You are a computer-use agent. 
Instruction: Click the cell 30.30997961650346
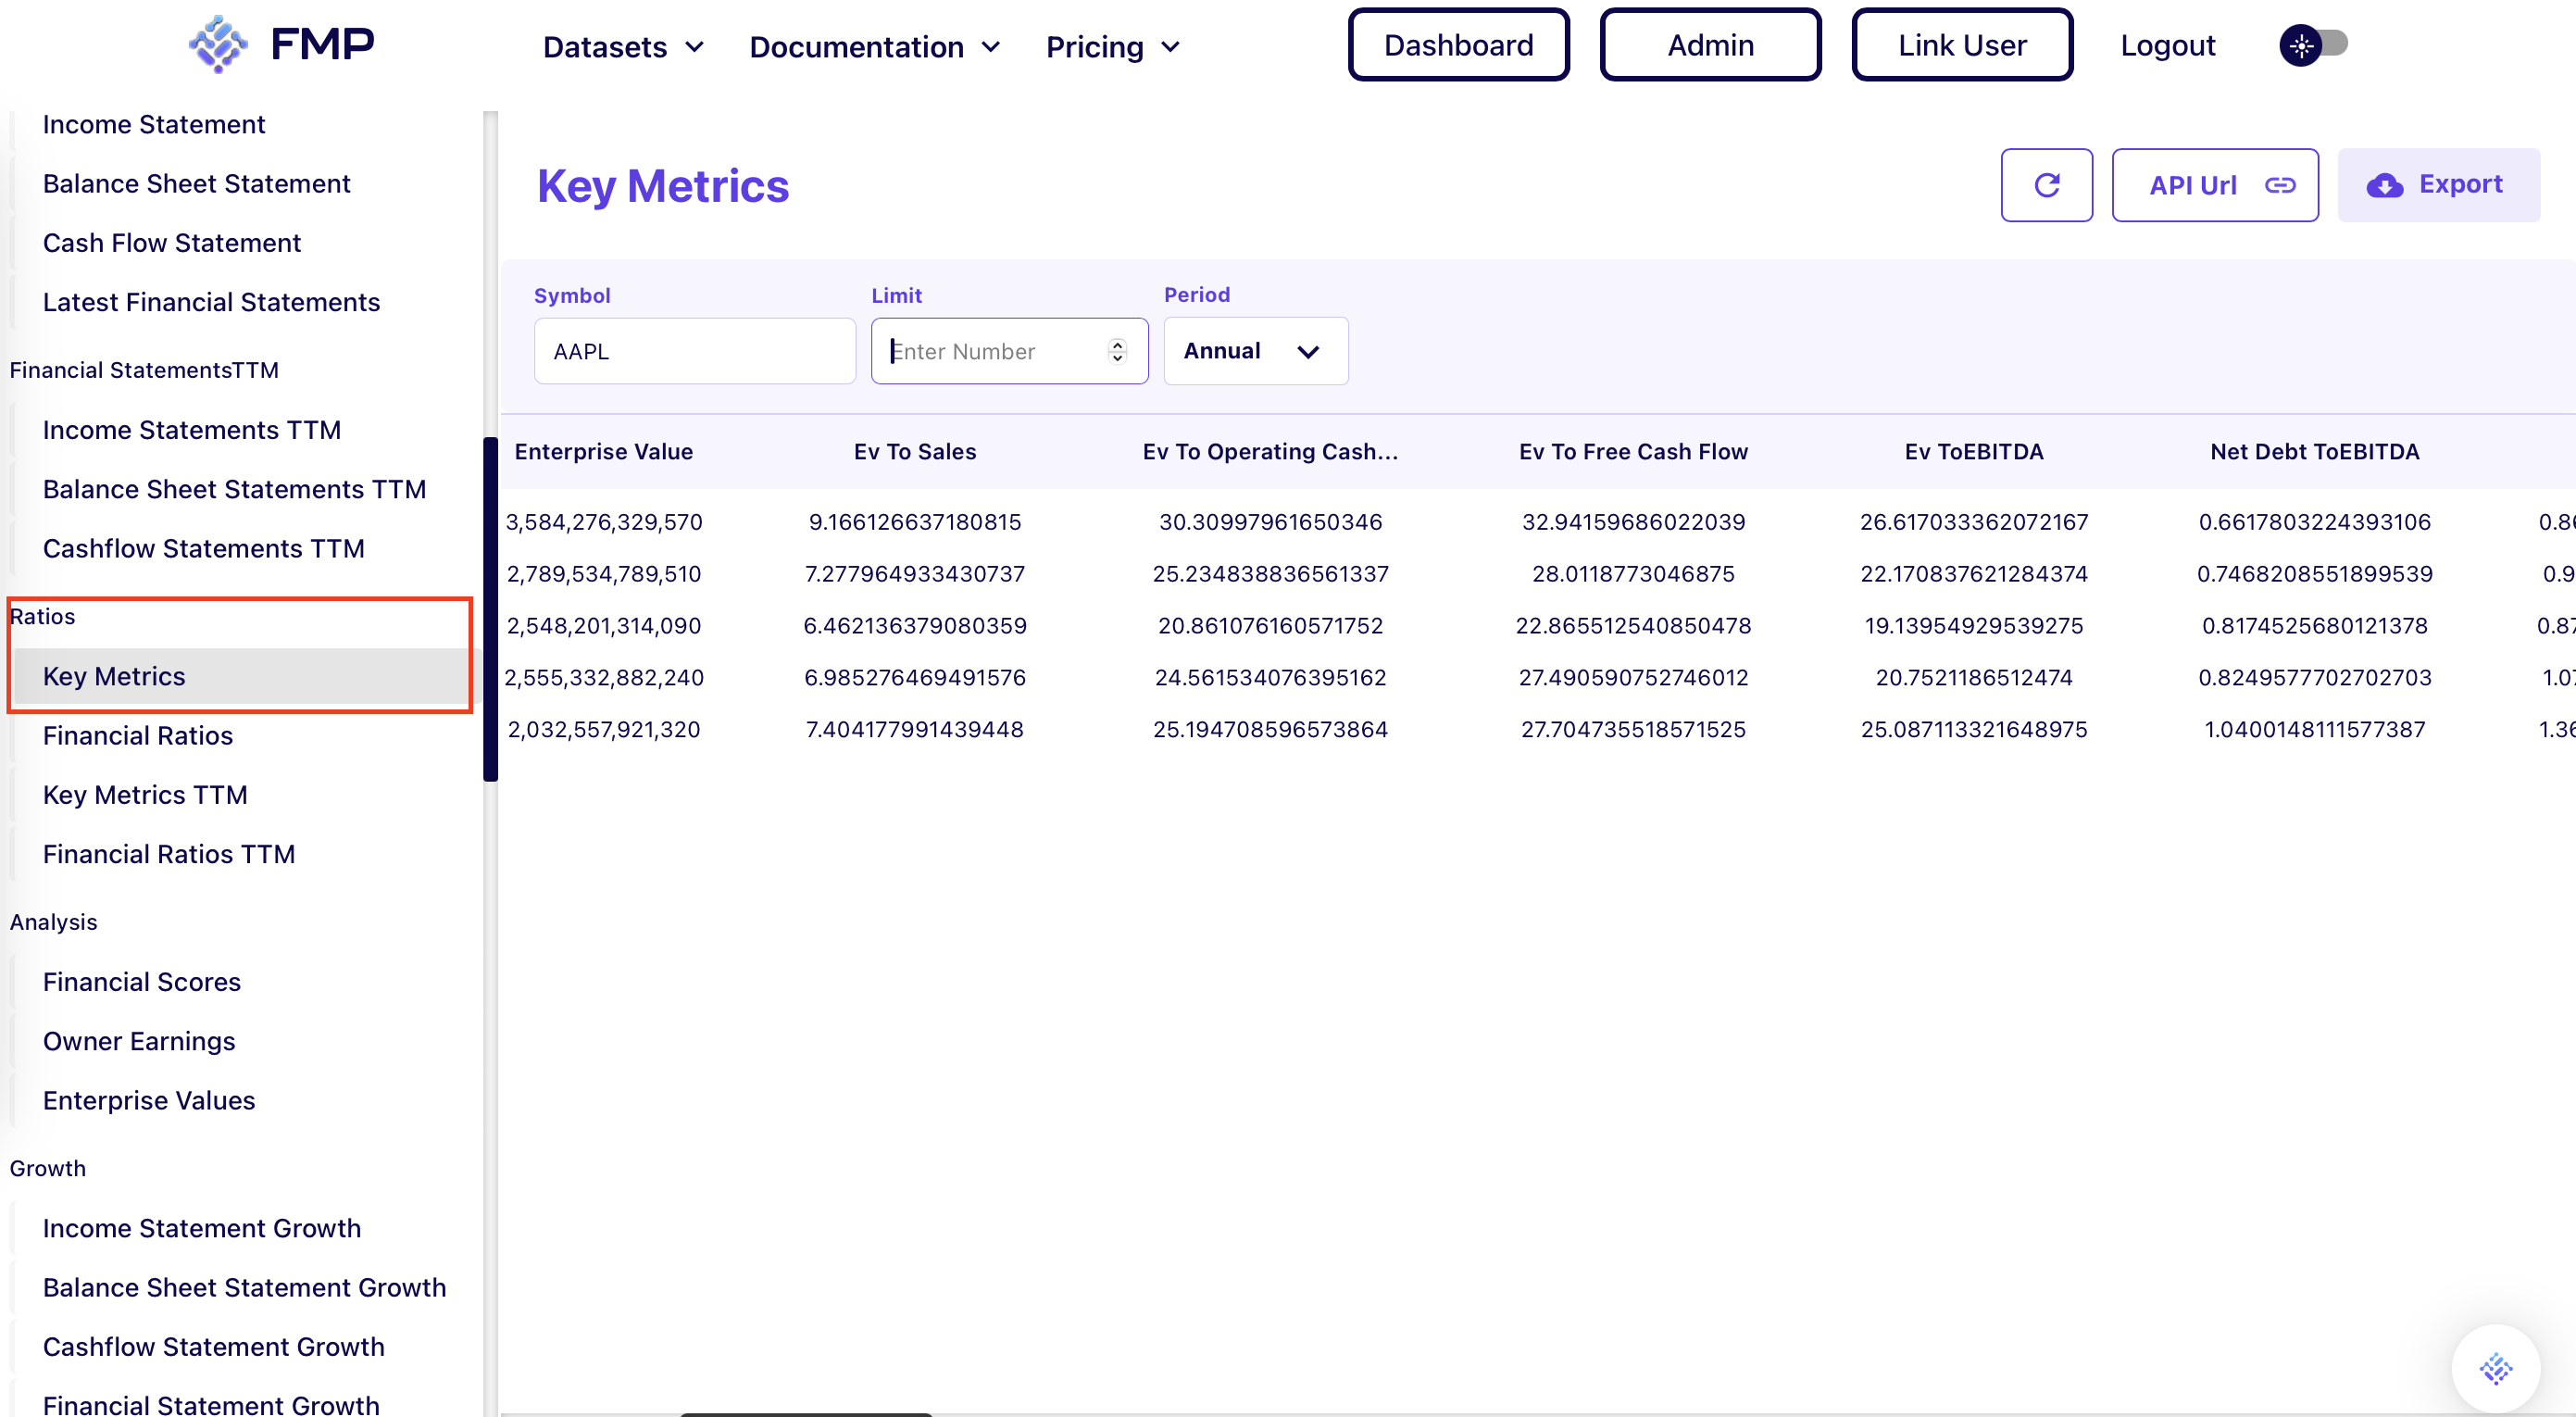1270,522
